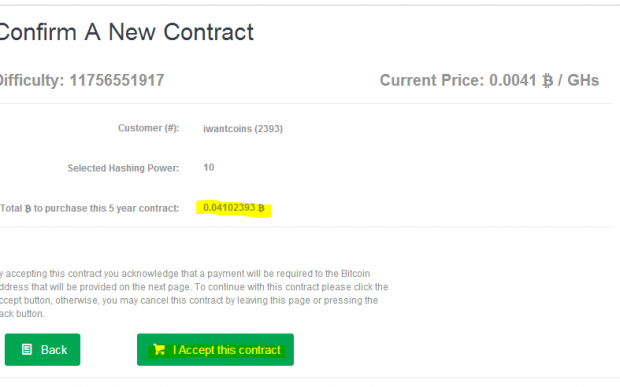Click the contract acknowledgement paragraph text
The image size is (620, 387).
(x=194, y=294)
